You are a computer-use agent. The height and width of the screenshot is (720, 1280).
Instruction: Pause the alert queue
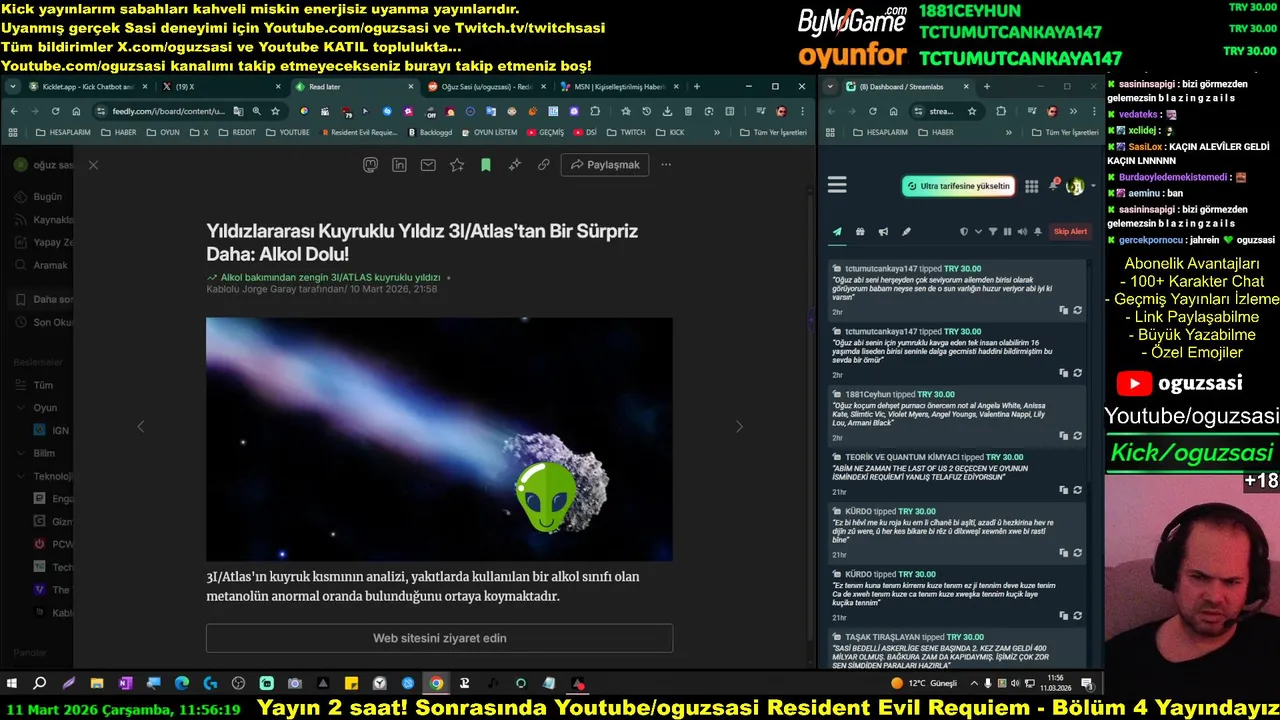click(1007, 231)
